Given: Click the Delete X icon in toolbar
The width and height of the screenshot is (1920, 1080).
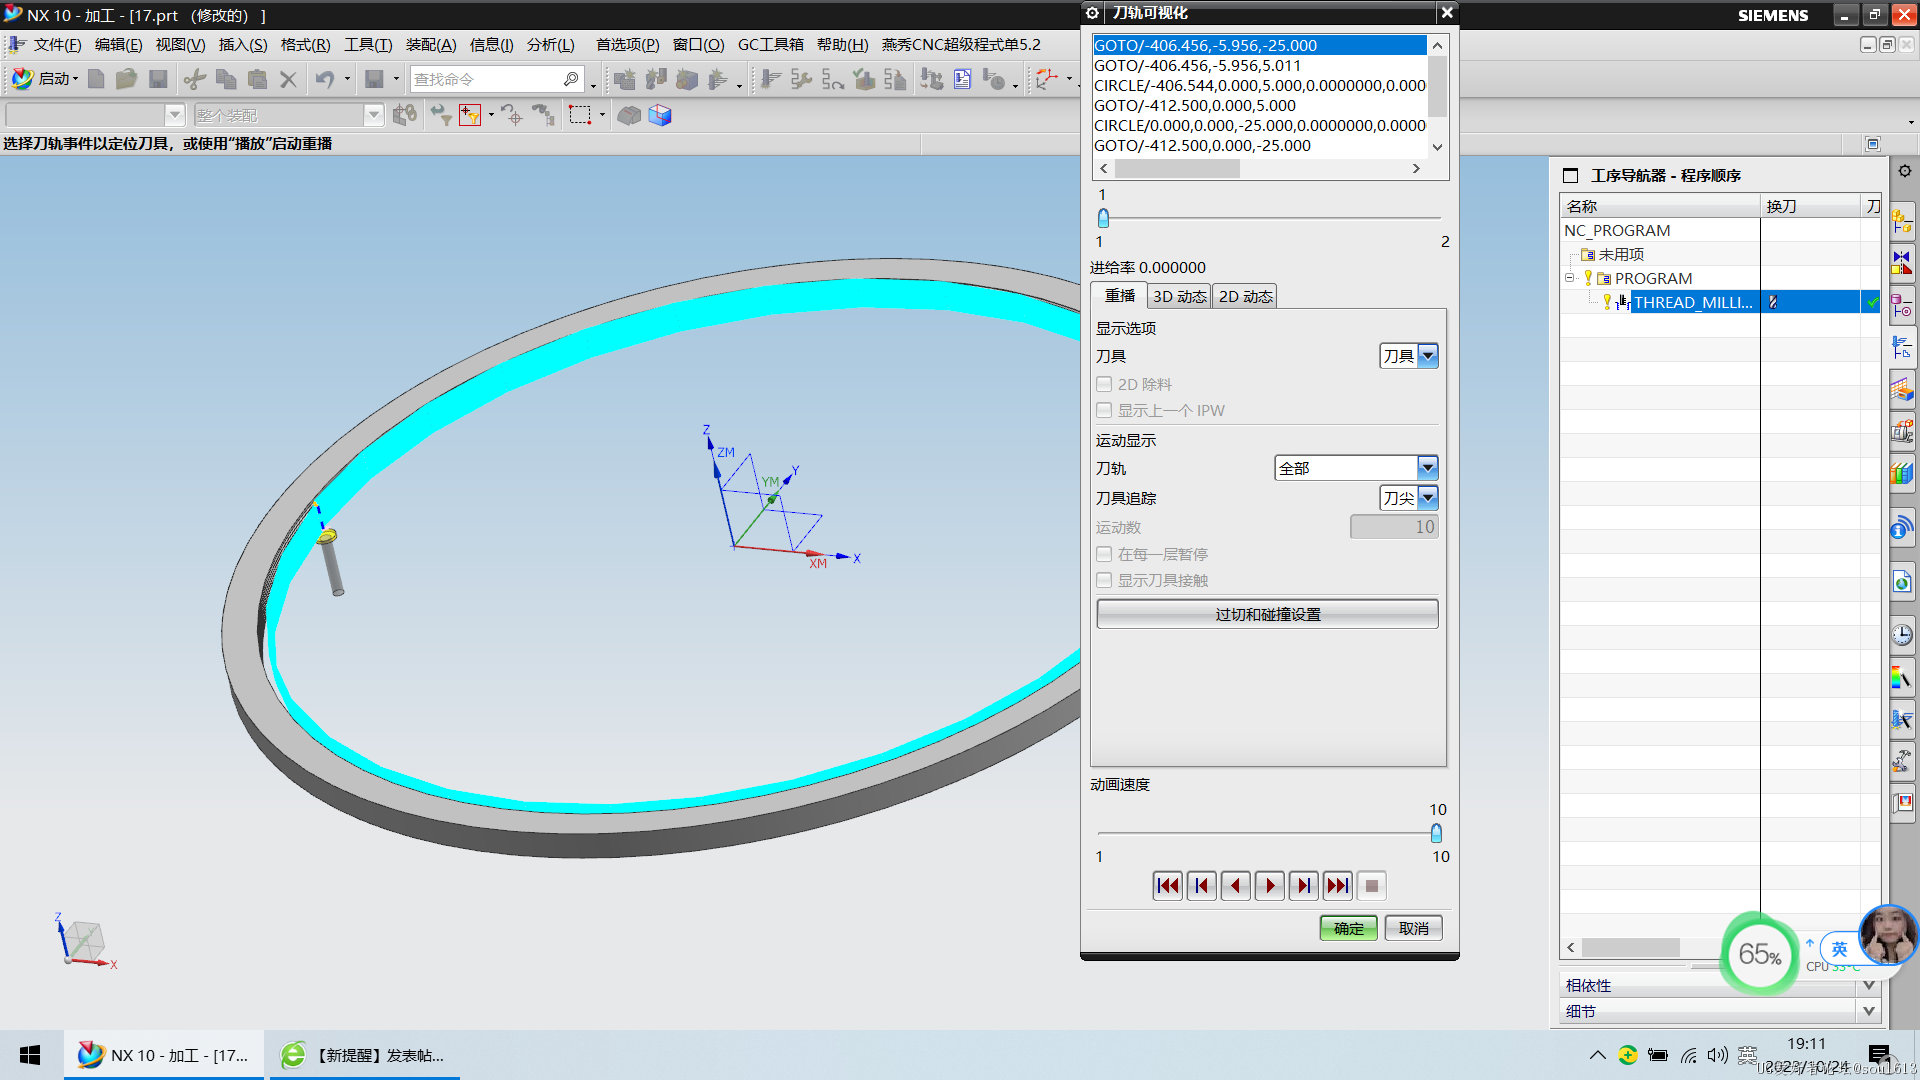Looking at the screenshot, I should 288,79.
